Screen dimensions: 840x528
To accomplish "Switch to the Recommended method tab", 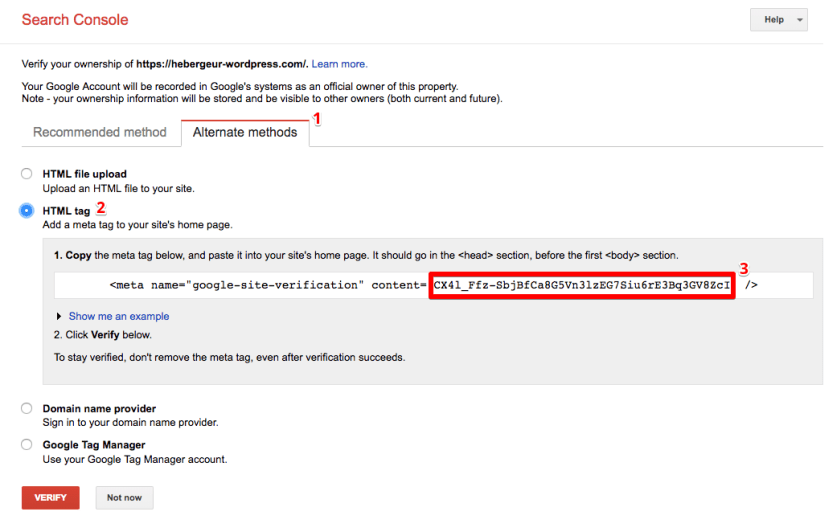I will (x=100, y=132).
